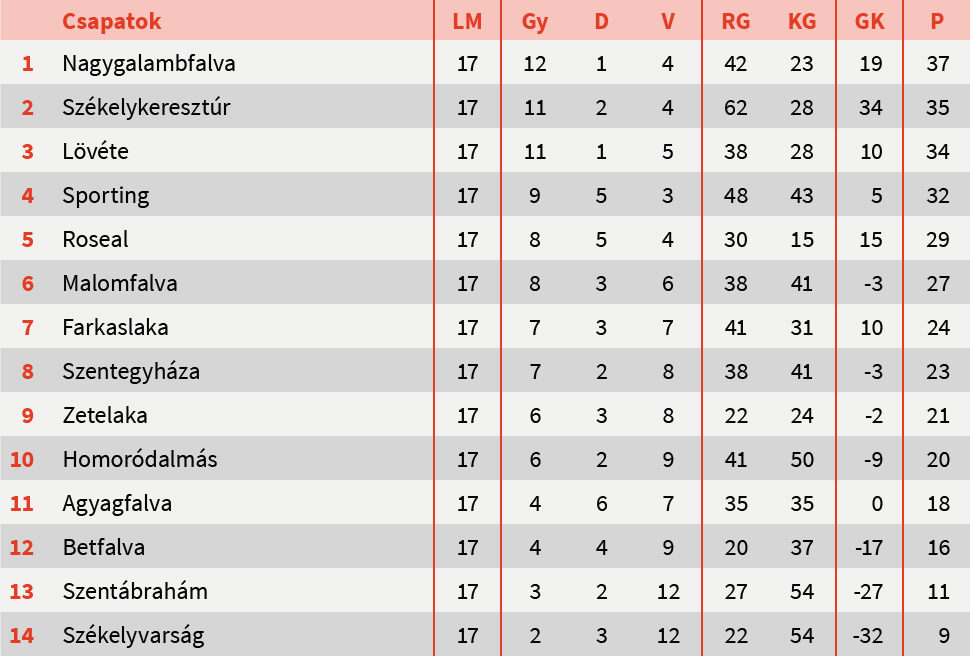Open the Homoródalmás team entry
The height and width of the screenshot is (656, 970).
[140, 460]
